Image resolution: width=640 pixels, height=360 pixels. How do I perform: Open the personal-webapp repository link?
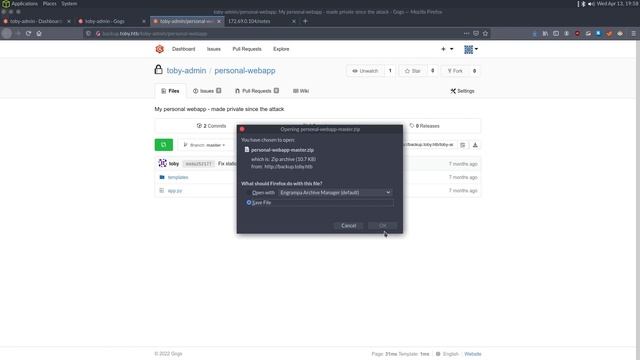click(244, 71)
